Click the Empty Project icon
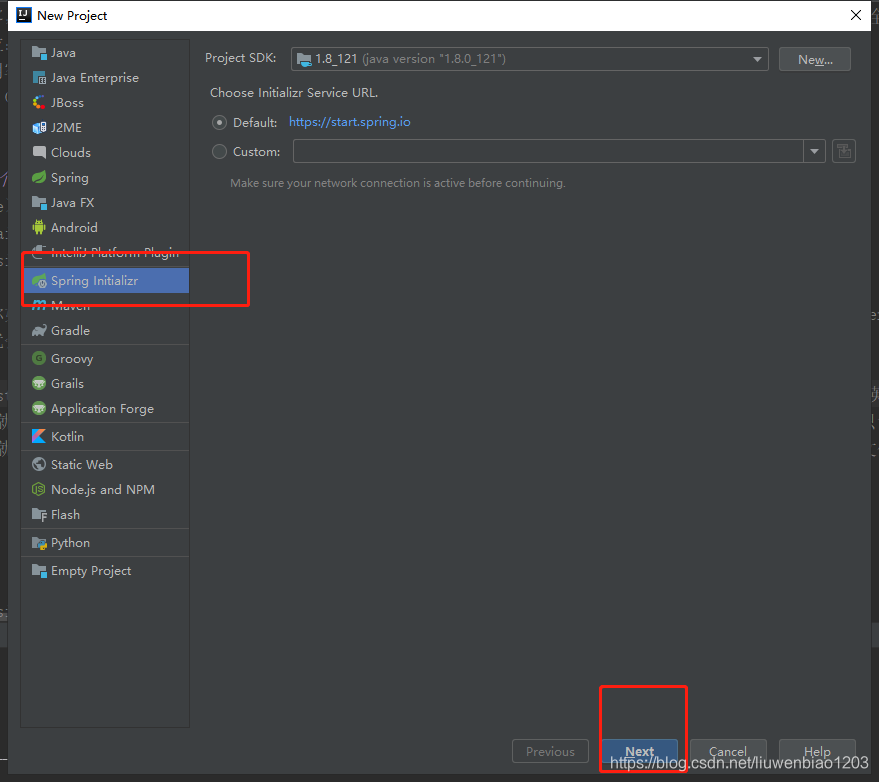 (x=39, y=571)
